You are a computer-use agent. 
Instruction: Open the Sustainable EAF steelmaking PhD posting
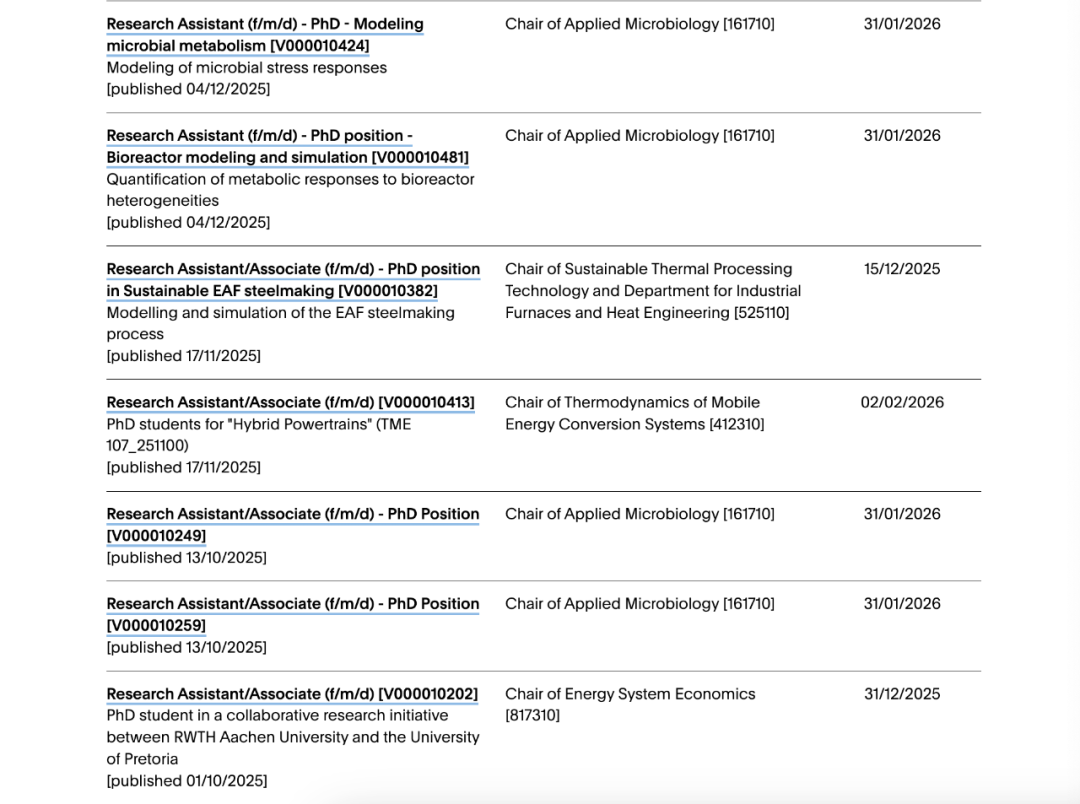(x=293, y=279)
